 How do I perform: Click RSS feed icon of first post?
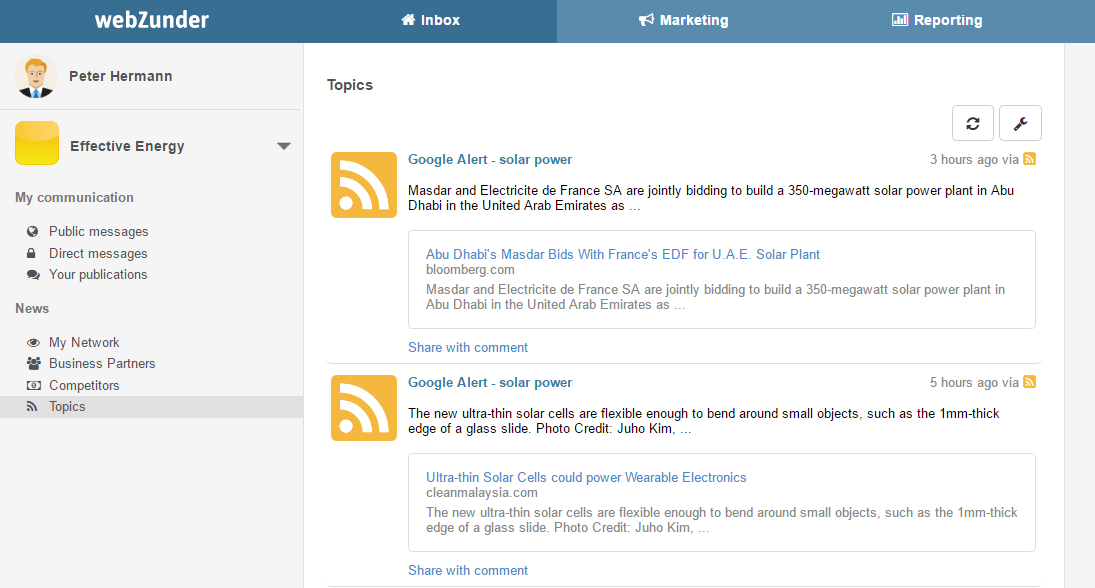363,185
